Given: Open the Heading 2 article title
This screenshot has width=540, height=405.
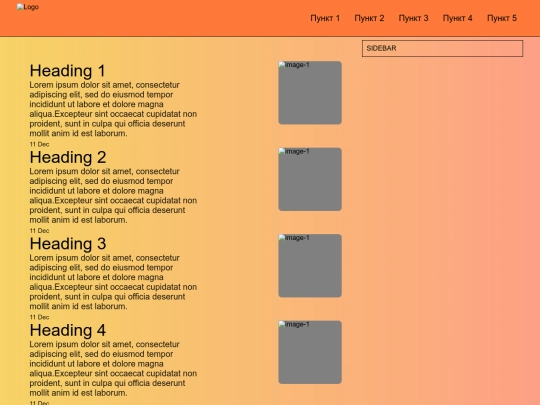Looking at the screenshot, I should click(68, 157).
